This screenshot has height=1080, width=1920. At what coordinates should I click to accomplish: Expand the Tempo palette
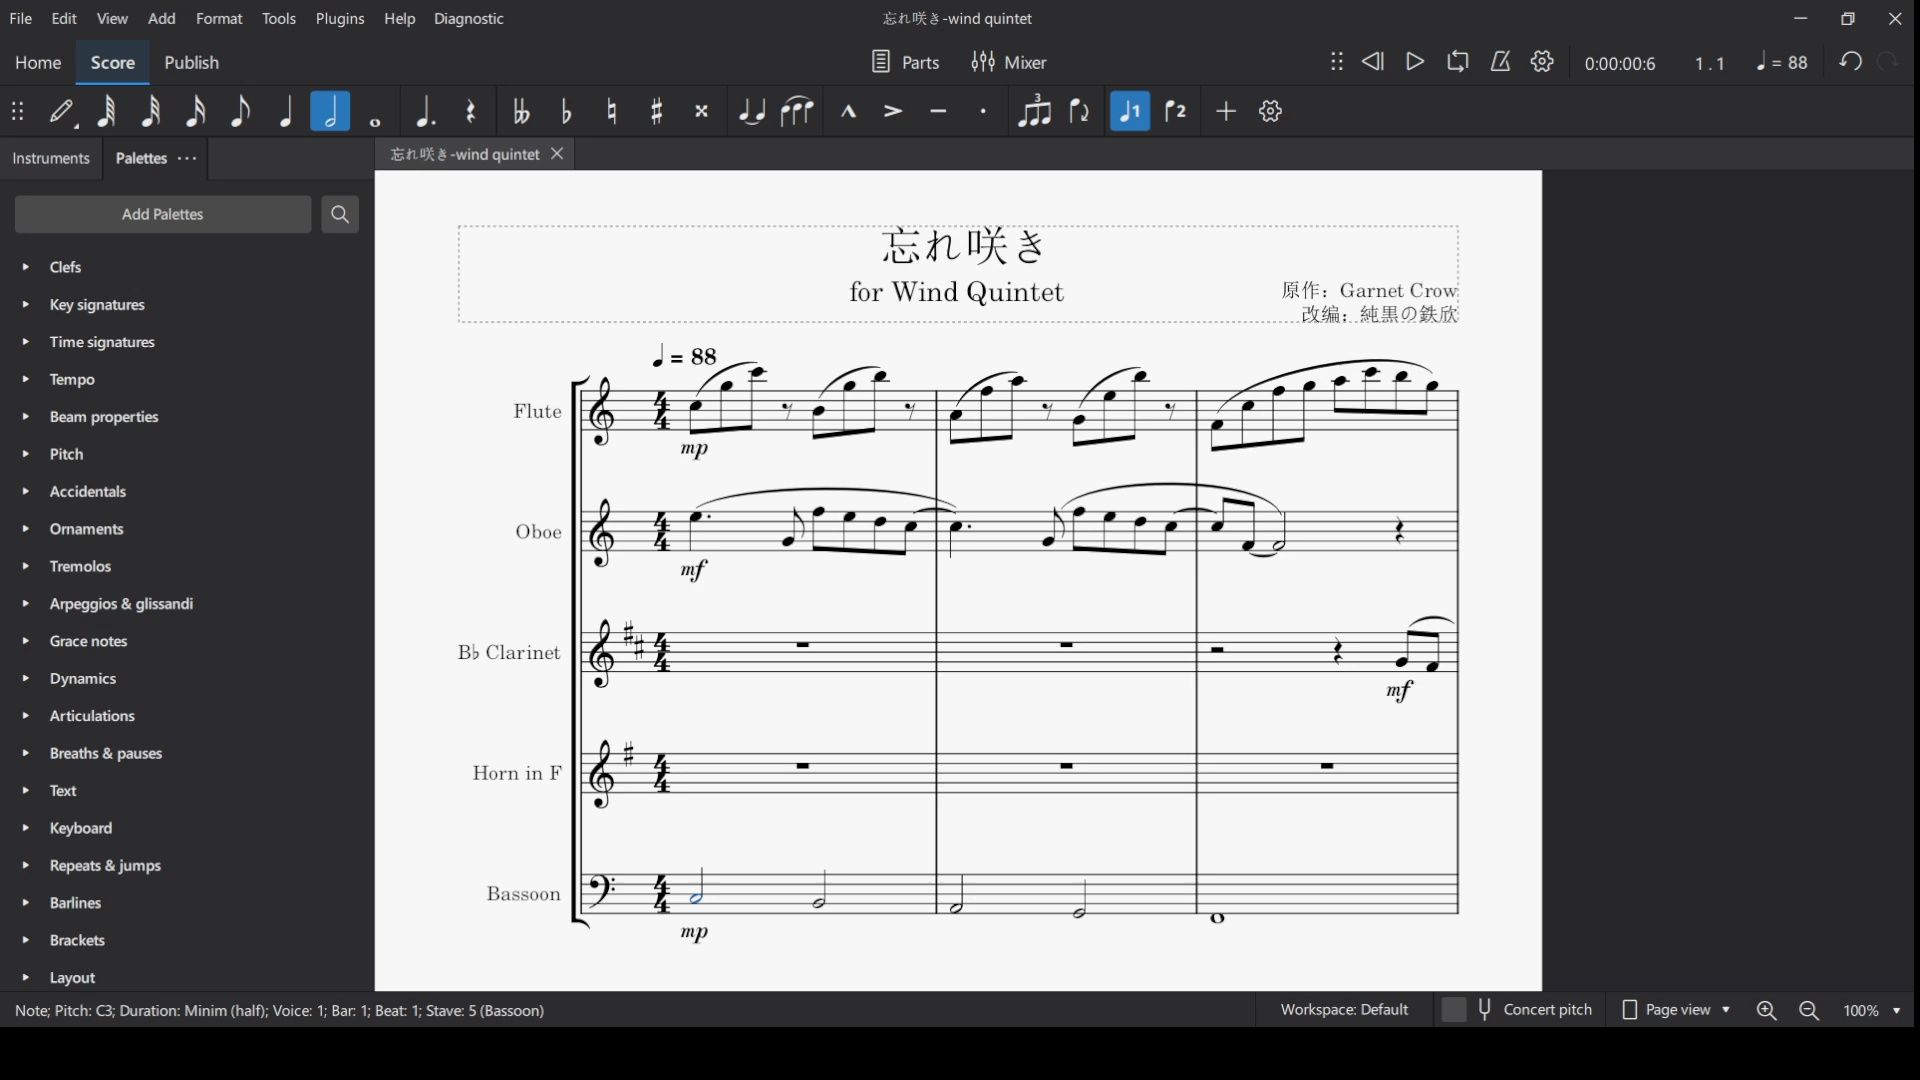coord(26,380)
